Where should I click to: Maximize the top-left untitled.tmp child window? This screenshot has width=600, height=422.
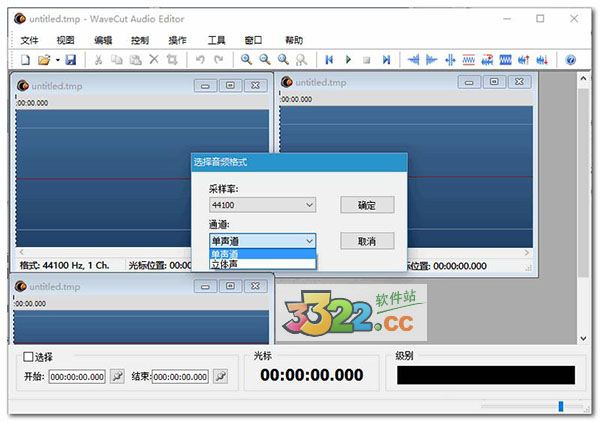tap(230, 86)
